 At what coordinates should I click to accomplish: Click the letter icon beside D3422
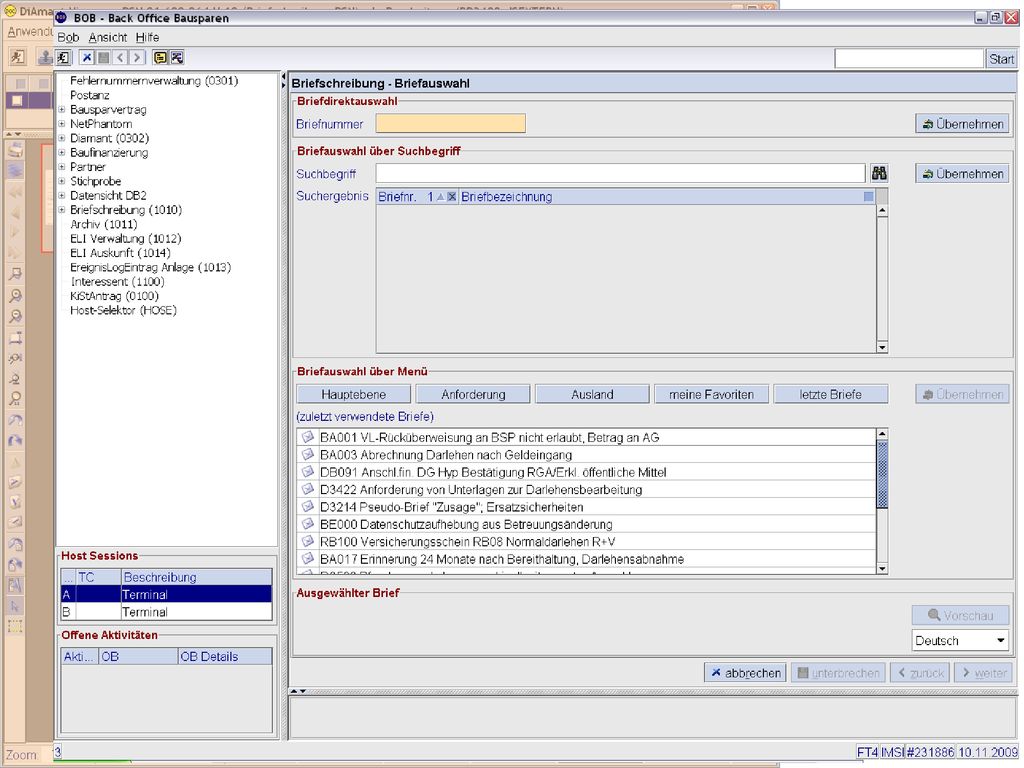308,488
